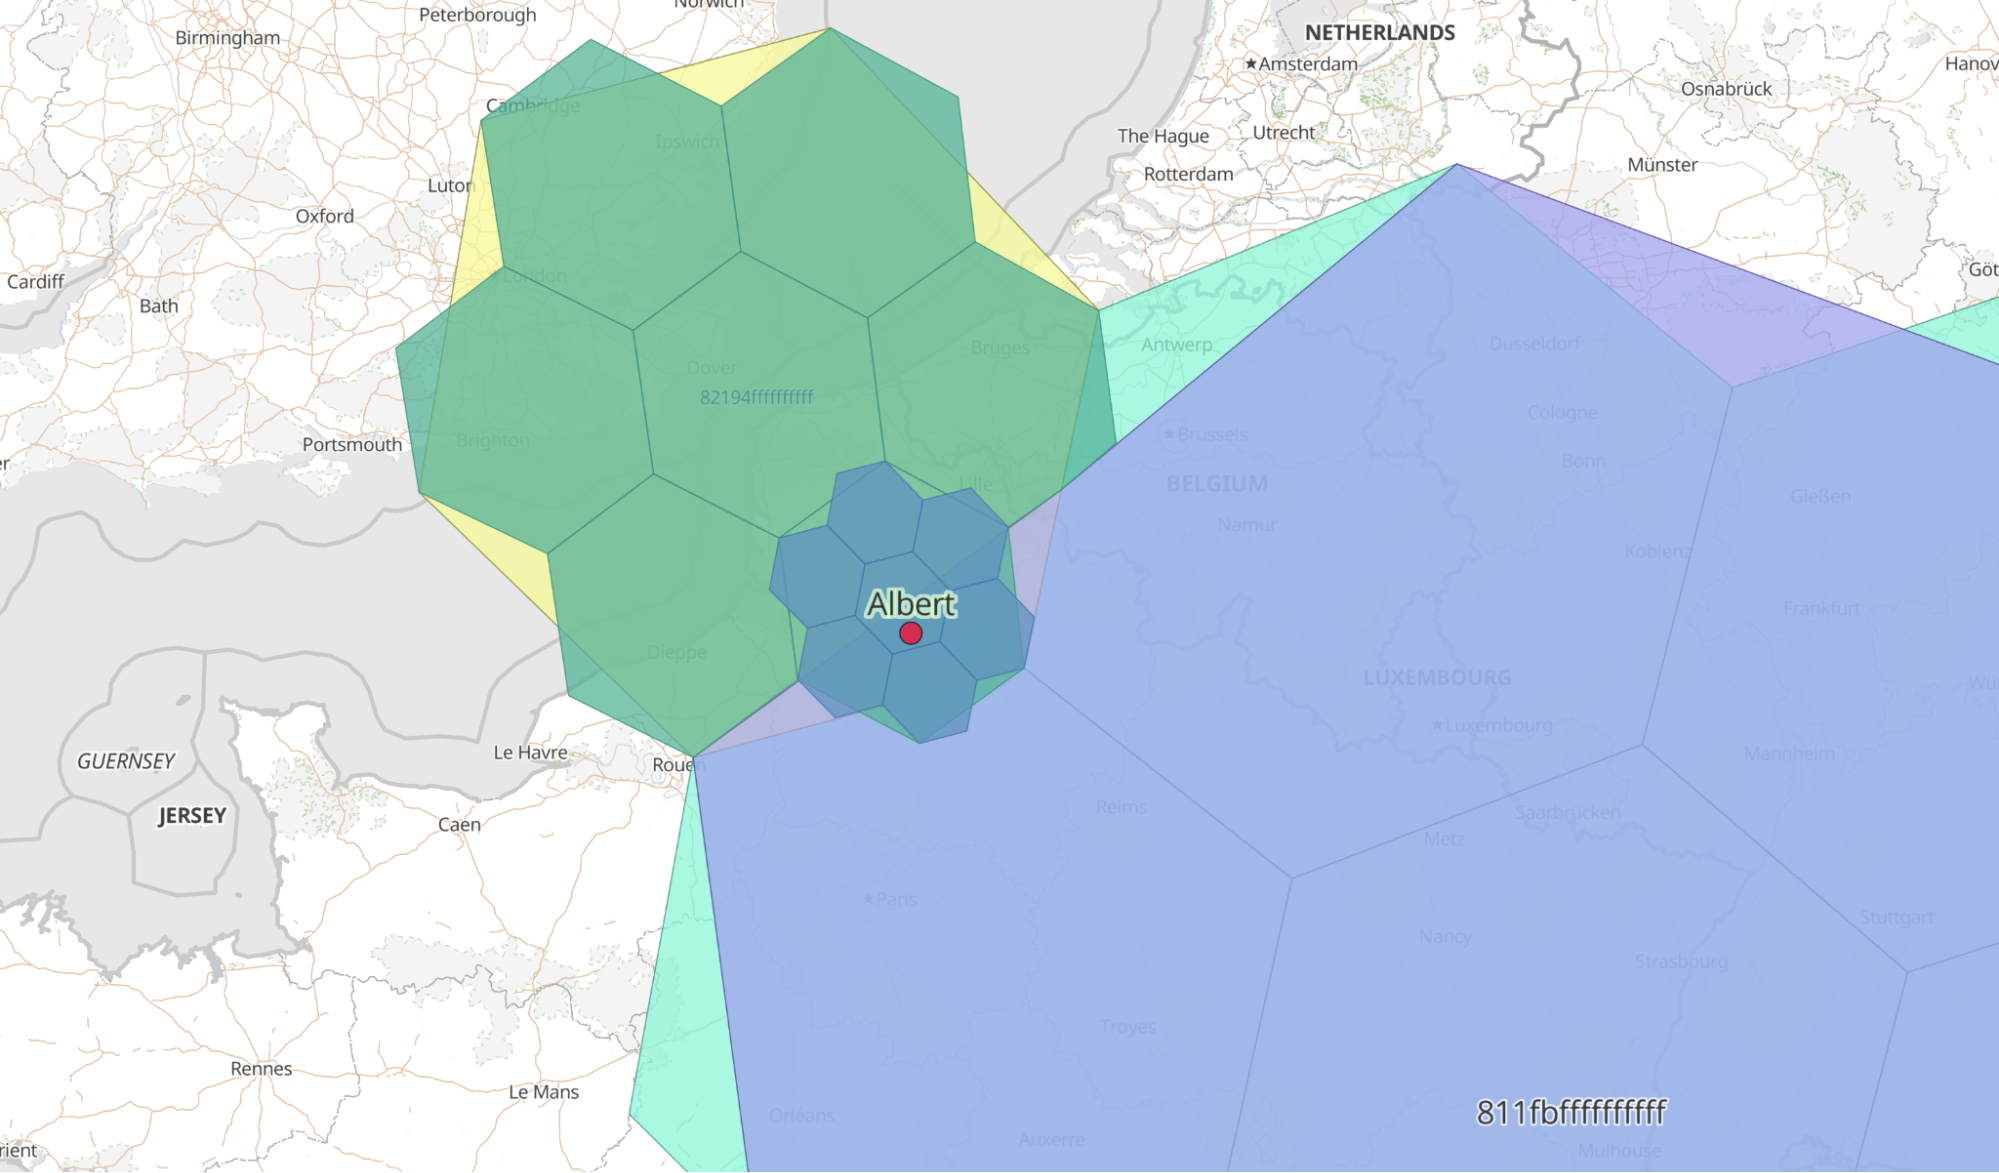Click the Bruges city label
This screenshot has height=1173, width=1999.
click(x=1000, y=348)
